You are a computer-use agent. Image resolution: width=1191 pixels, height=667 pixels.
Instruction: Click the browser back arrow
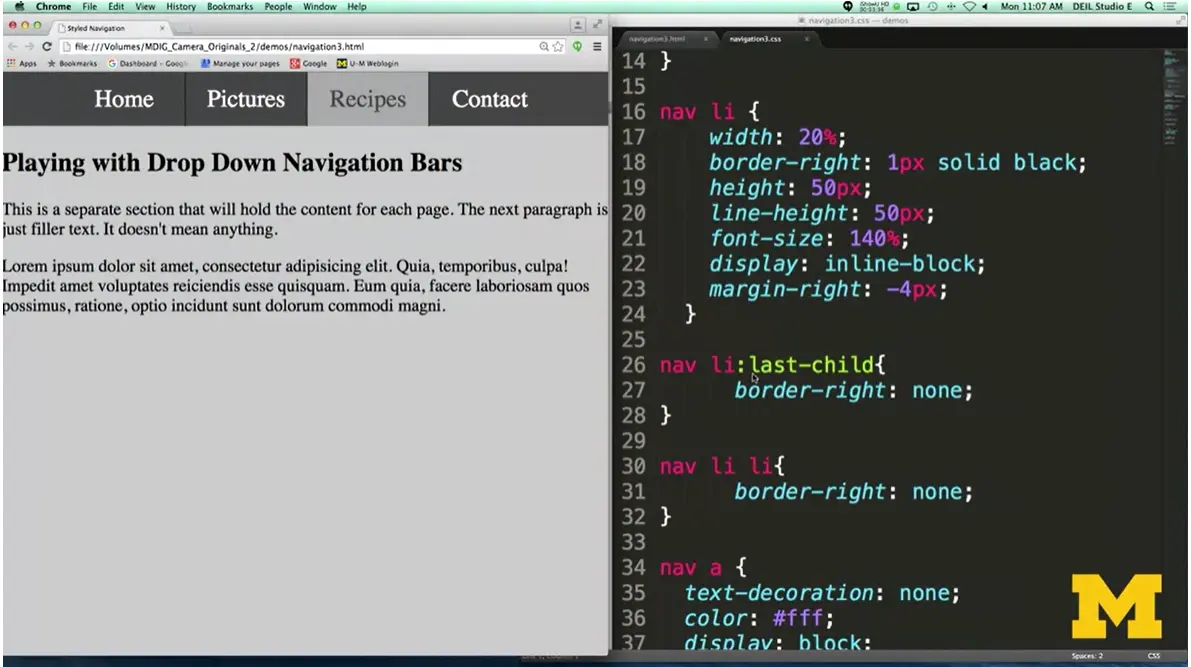[x=12, y=46]
